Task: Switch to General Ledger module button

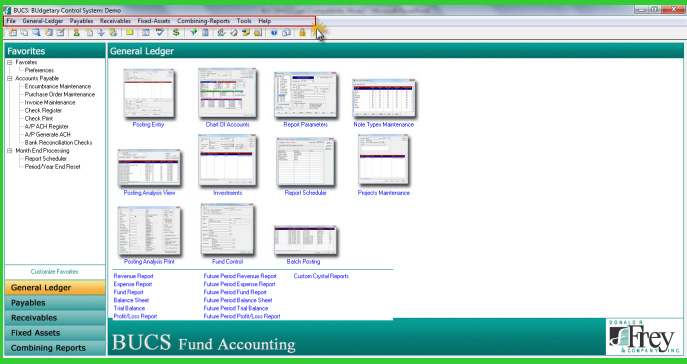Action: (x=55, y=288)
